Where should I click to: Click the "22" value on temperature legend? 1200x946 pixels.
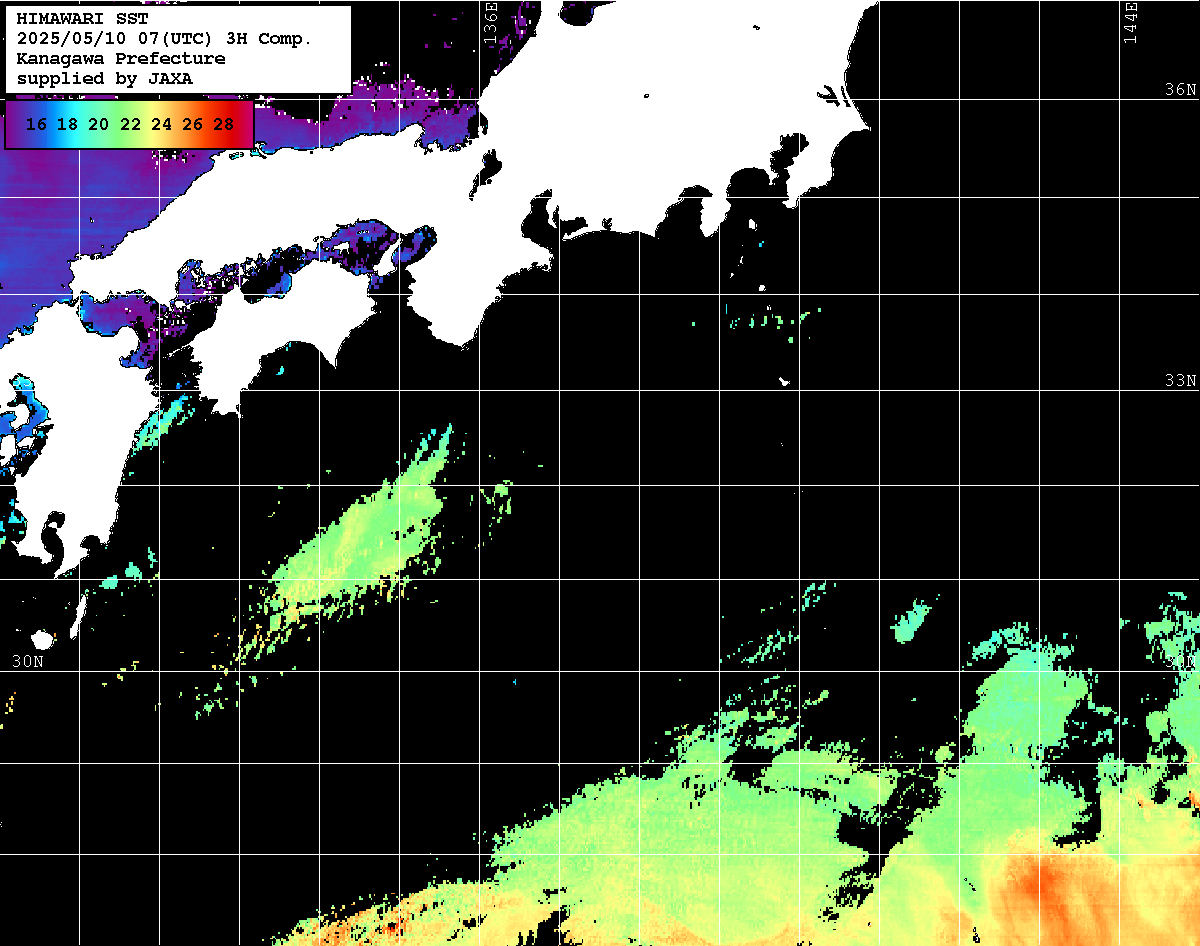(130, 125)
